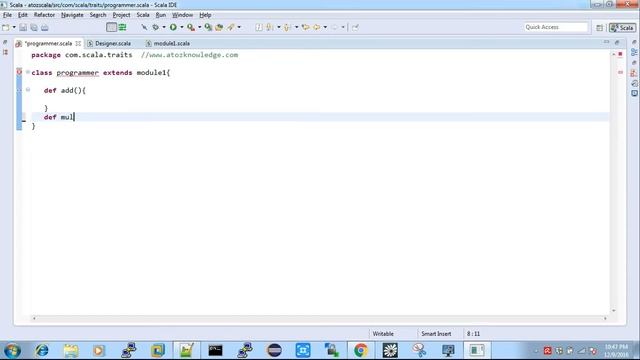This screenshot has width=640, height=360.
Task: Click the 'Smart Insert' status bar entry
Action: coord(436,334)
